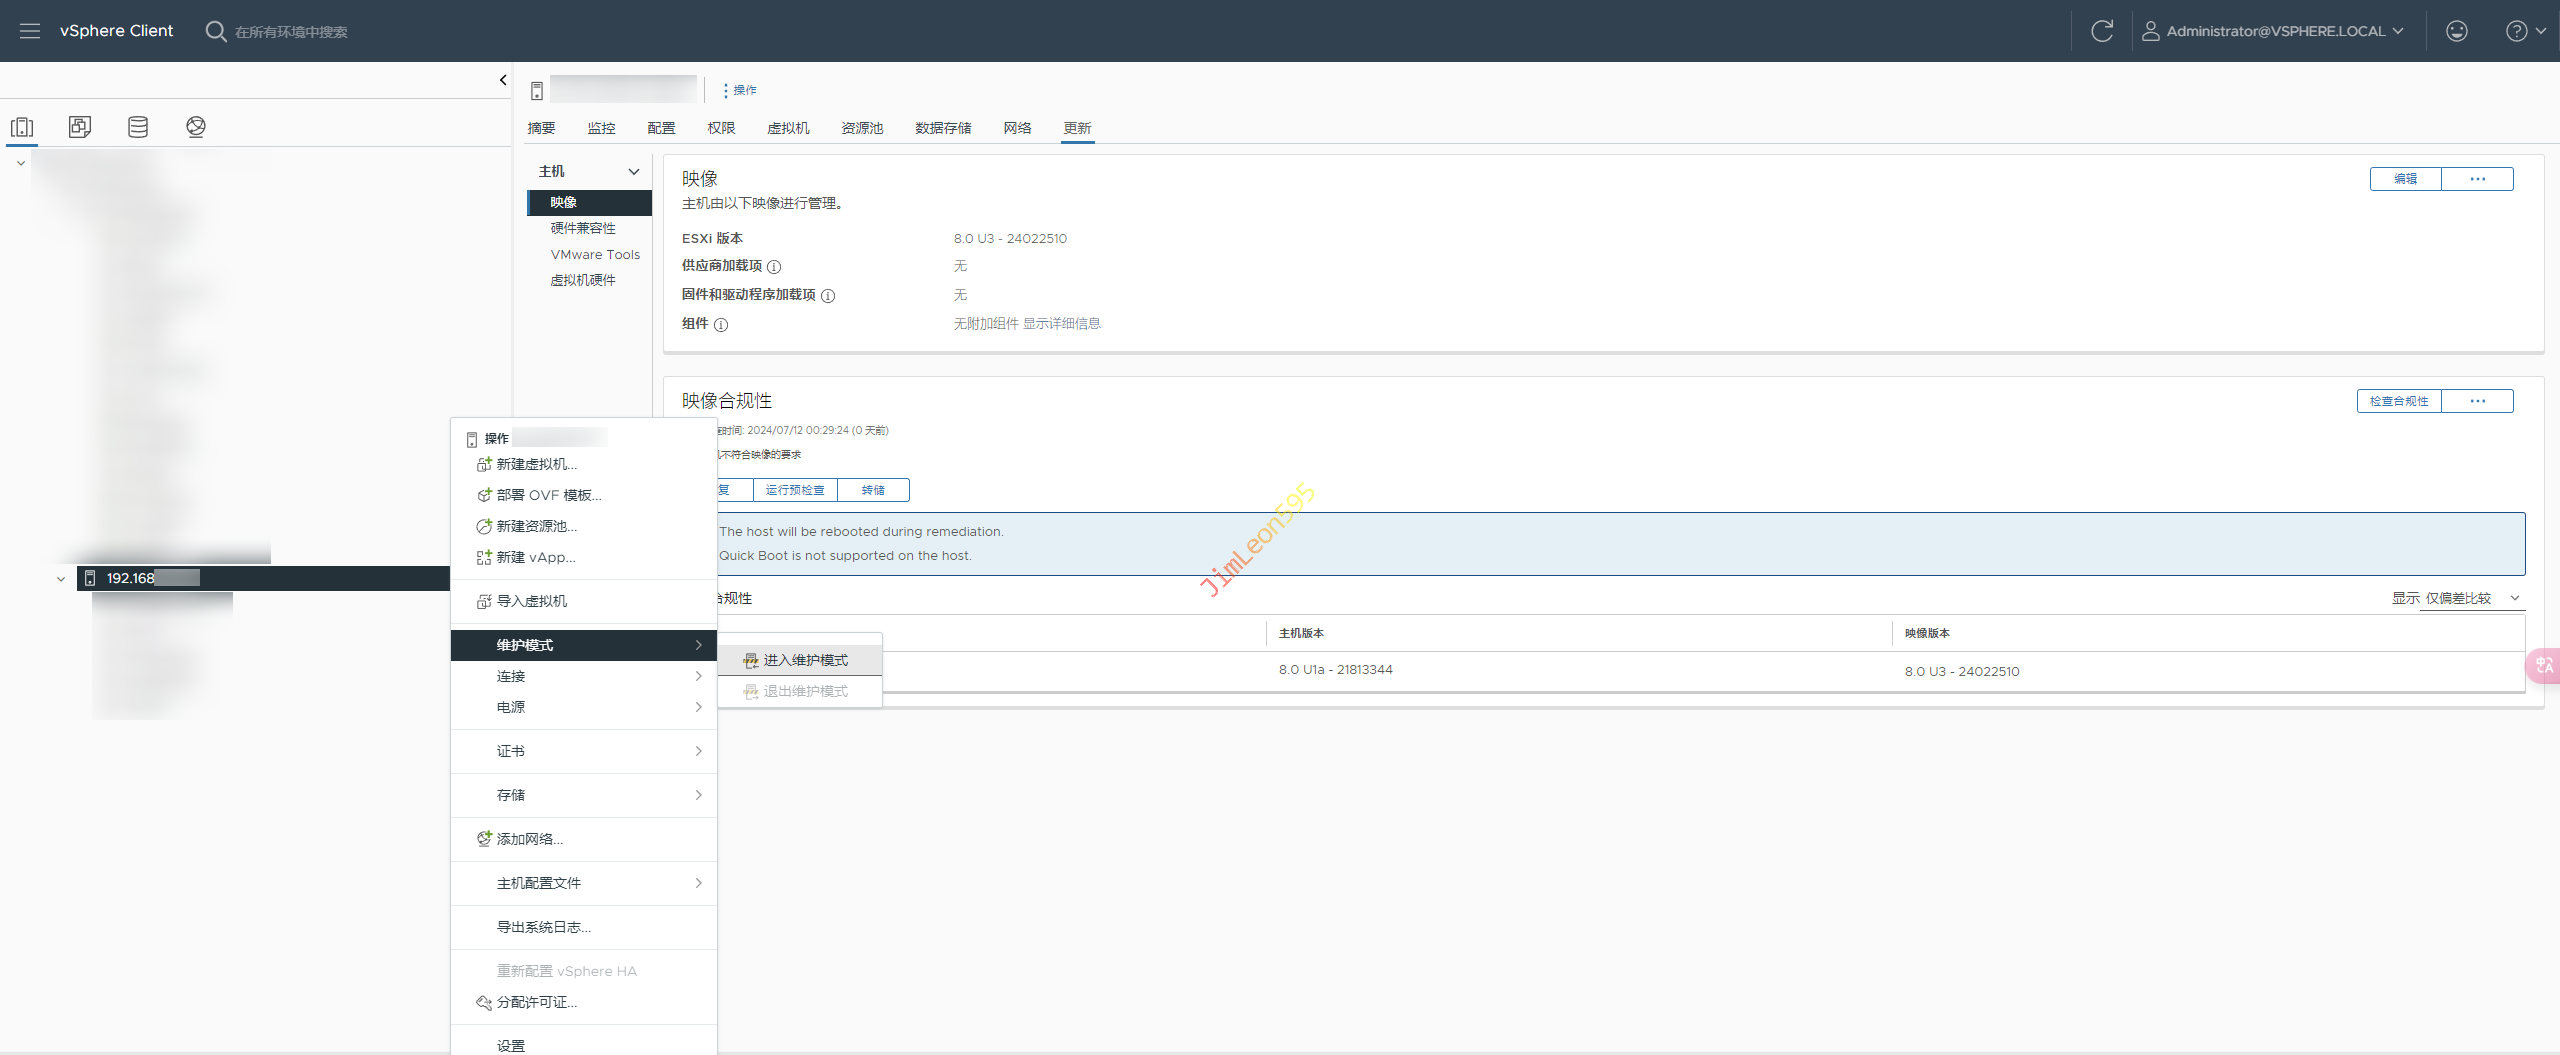Show info for 供应商加载项

coord(774,267)
